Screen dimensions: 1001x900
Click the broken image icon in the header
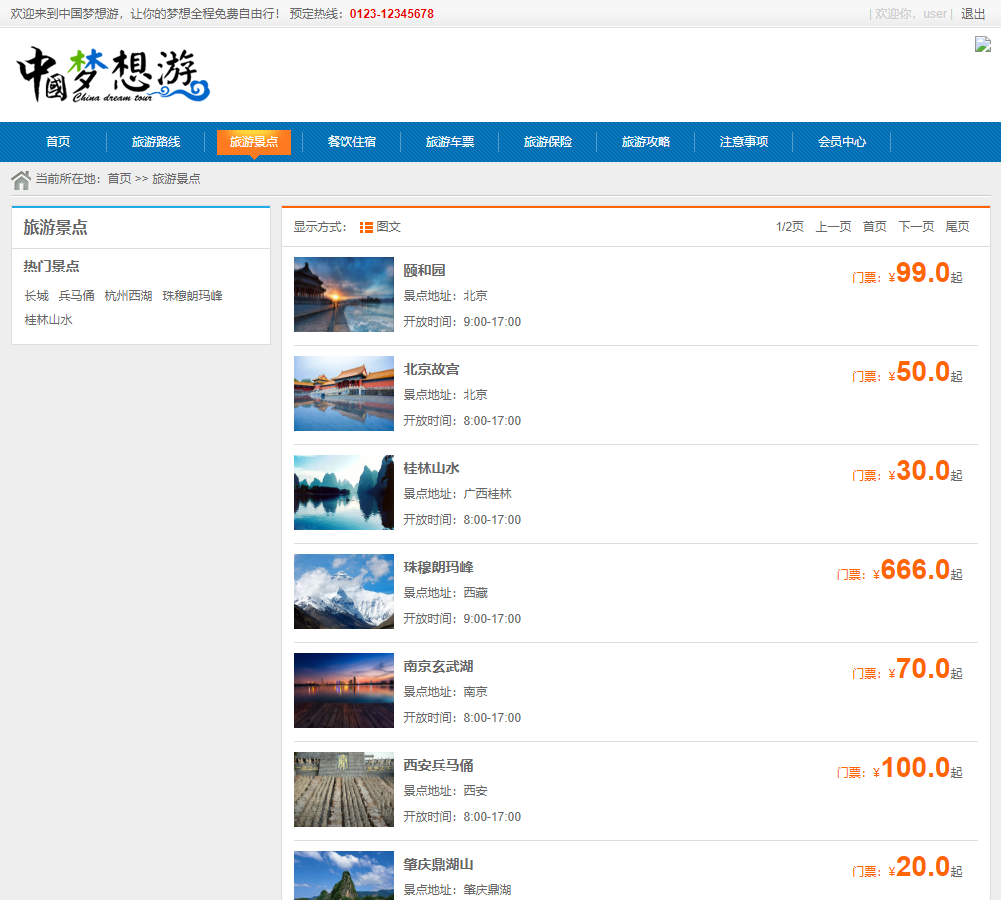coord(982,44)
